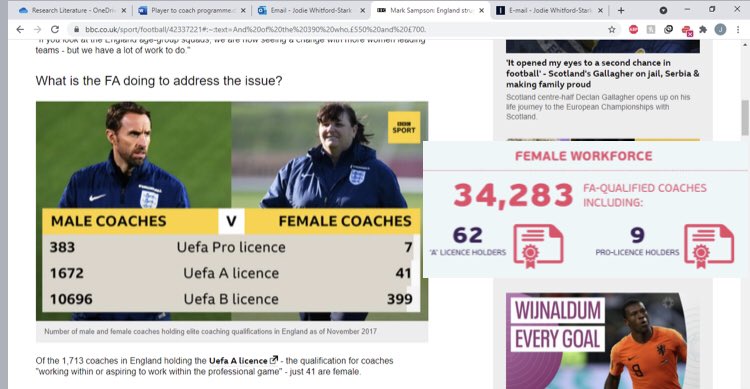Open the Uefa A licence link
750x389 pixels.
pyautogui.click(x=243, y=361)
